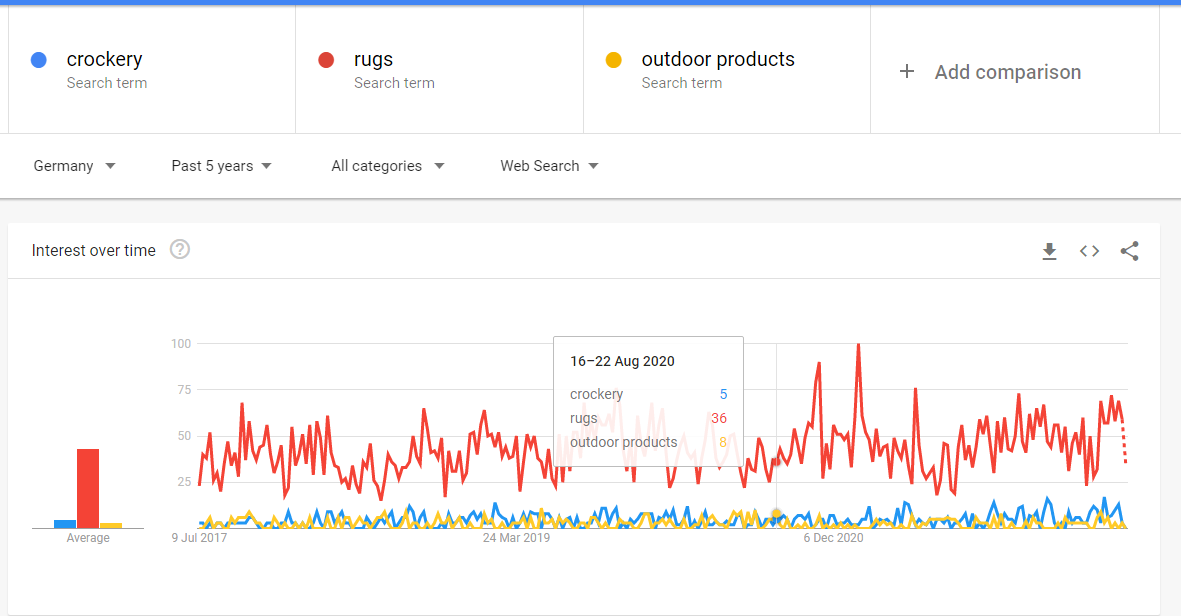Share the interest over time chart
The image size is (1181, 616).
(x=1129, y=252)
